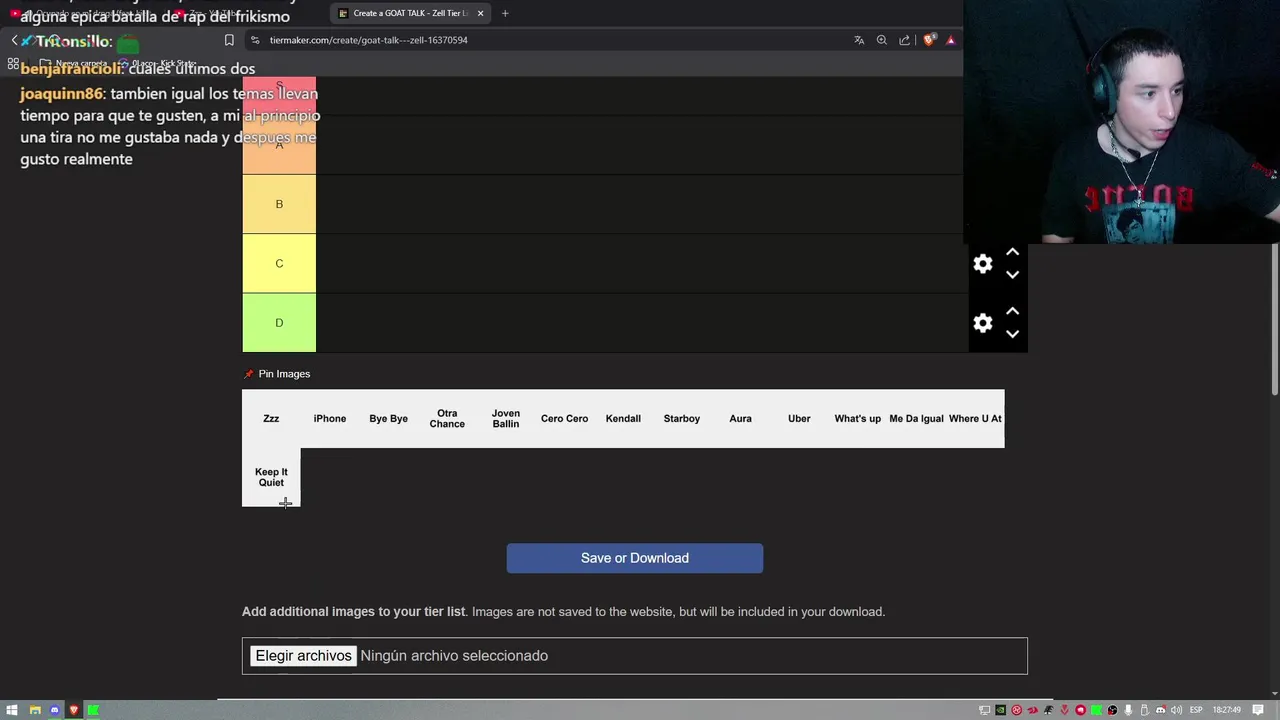Open settings gear for tier D row
The width and height of the screenshot is (1280, 720).
(983, 323)
